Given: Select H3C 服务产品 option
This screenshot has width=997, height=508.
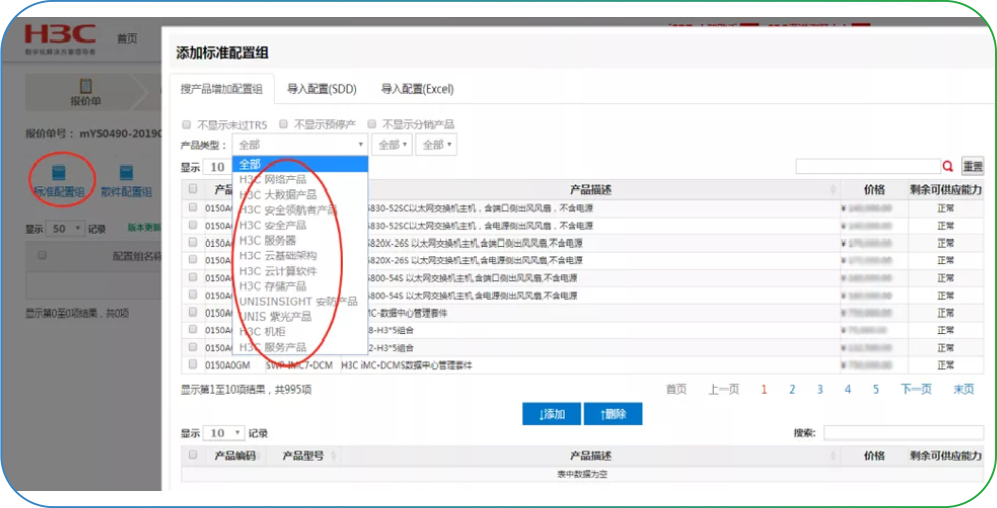Looking at the screenshot, I should pyautogui.click(x=300, y=347).
